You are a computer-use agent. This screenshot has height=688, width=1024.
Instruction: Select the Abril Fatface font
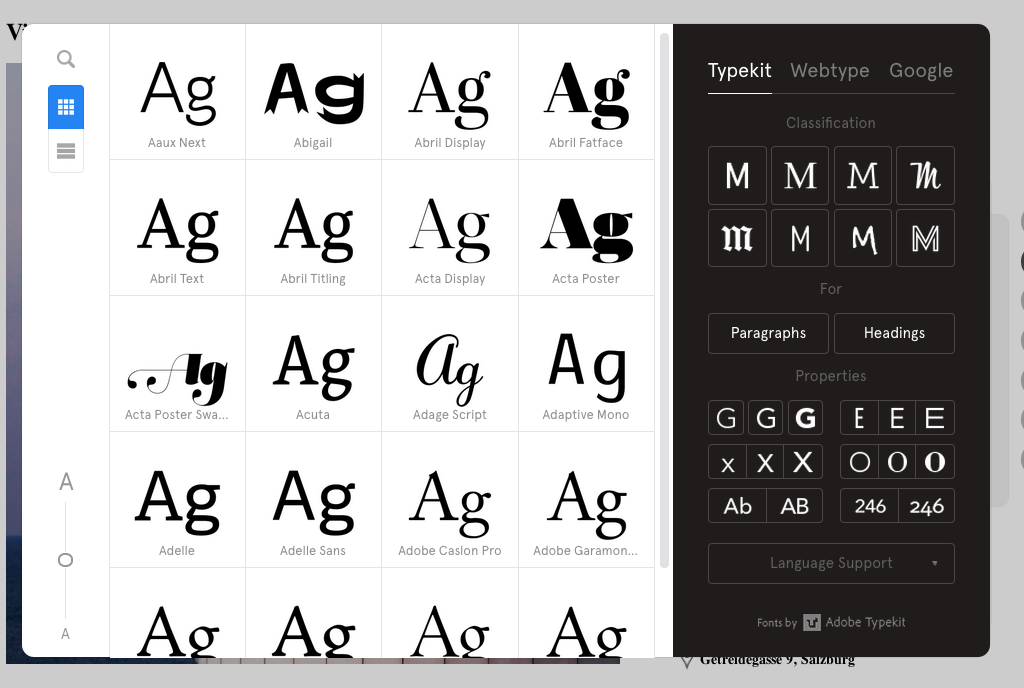tap(586, 92)
